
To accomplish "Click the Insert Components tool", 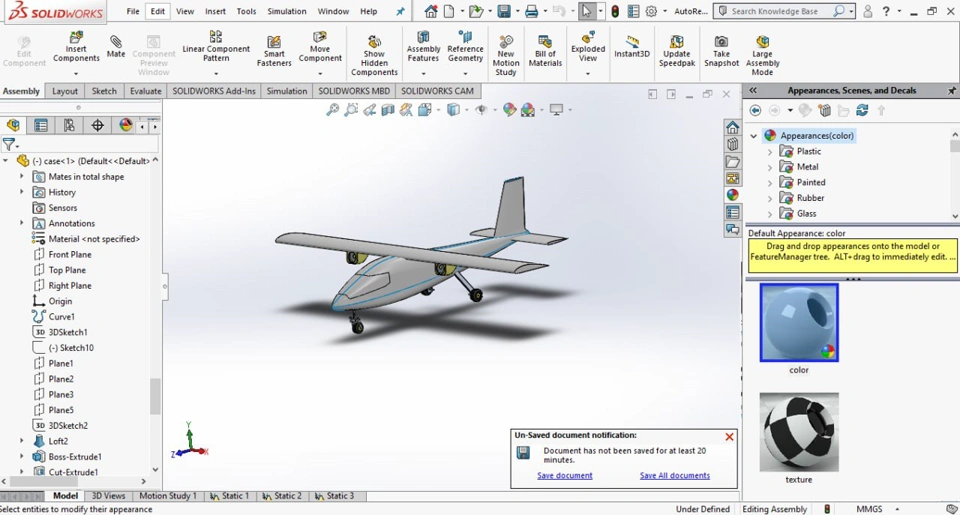I will pyautogui.click(x=76, y=48).
